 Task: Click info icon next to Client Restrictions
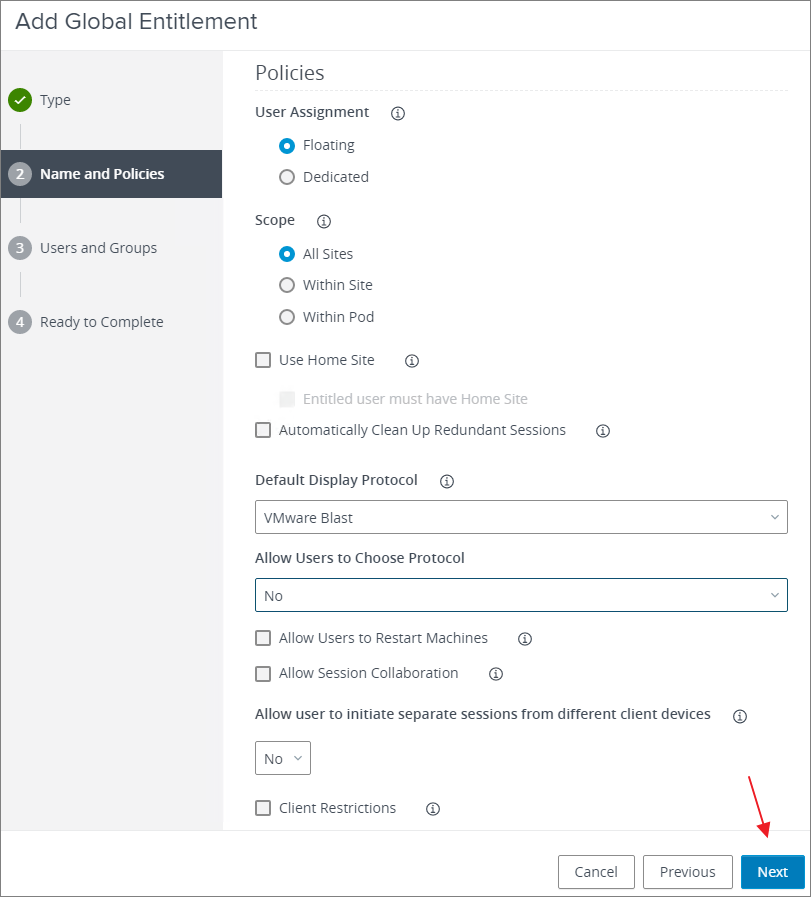pyautogui.click(x=433, y=809)
